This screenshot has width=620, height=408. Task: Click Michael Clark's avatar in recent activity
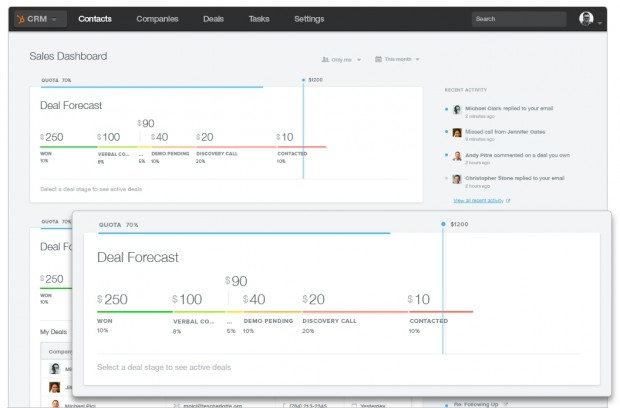pos(457,110)
